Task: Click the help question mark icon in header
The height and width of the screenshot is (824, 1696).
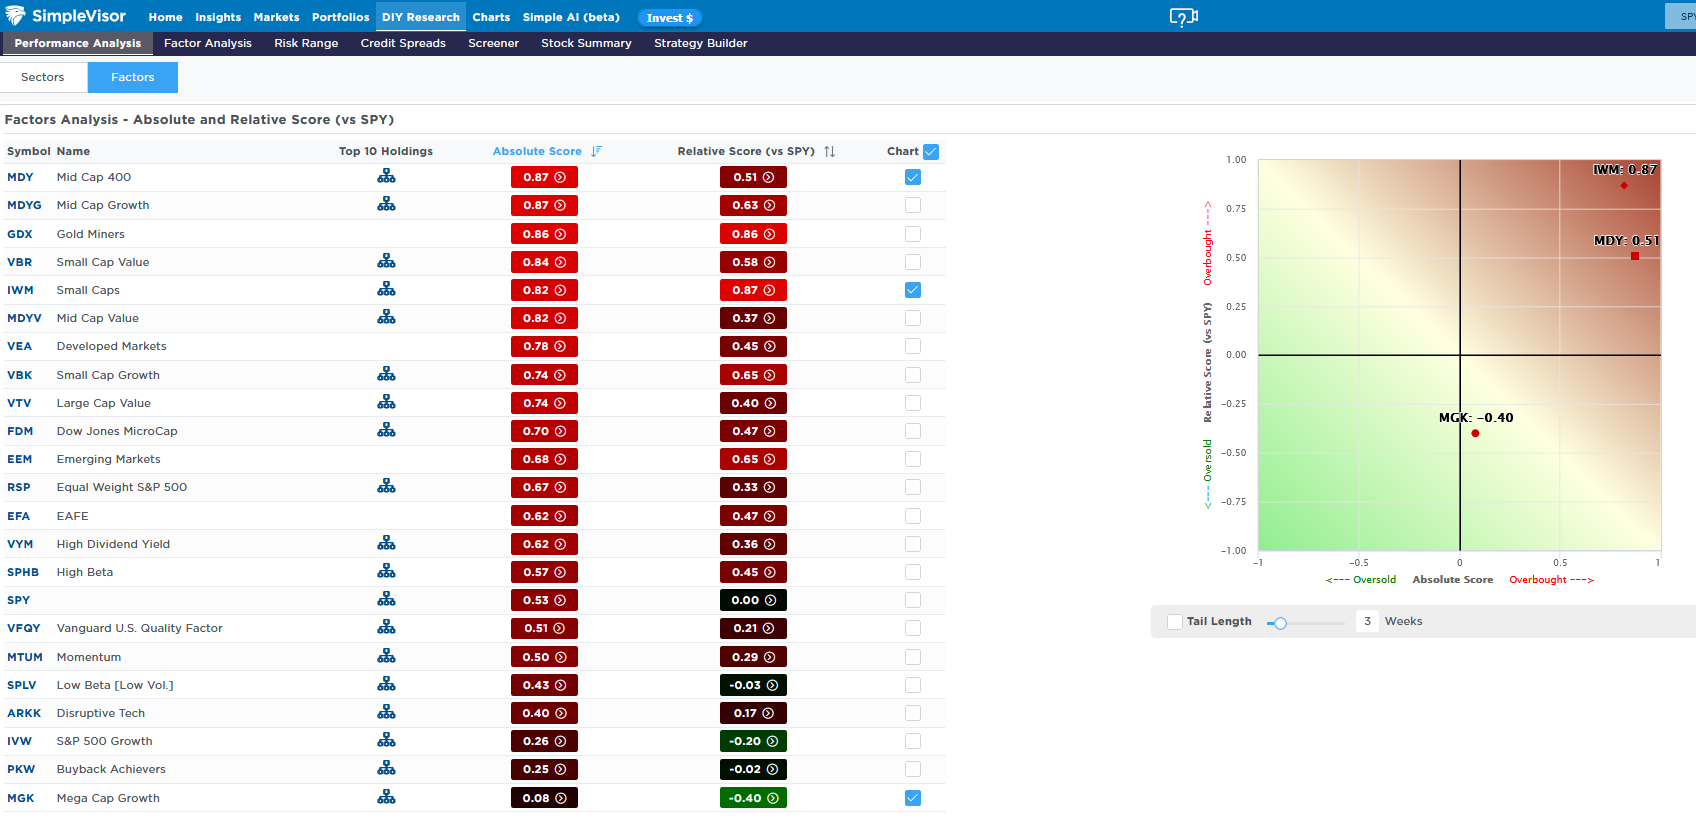Action: point(1183,17)
